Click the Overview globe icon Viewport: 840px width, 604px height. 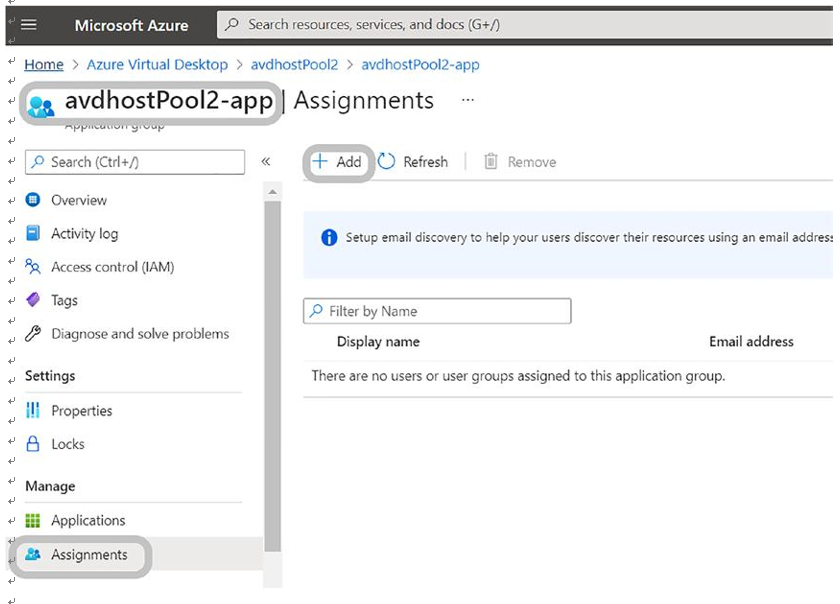(x=33, y=200)
